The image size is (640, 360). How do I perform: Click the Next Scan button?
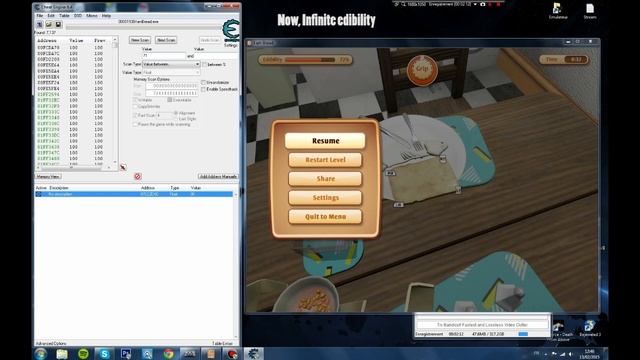166,40
